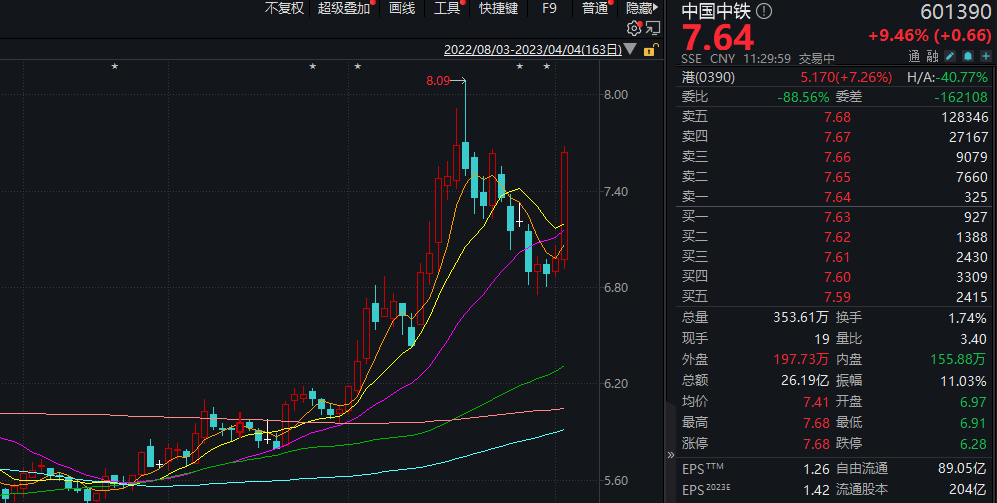Click the 买五 bid price 7.59
This screenshot has width=997, height=503.
(837, 297)
